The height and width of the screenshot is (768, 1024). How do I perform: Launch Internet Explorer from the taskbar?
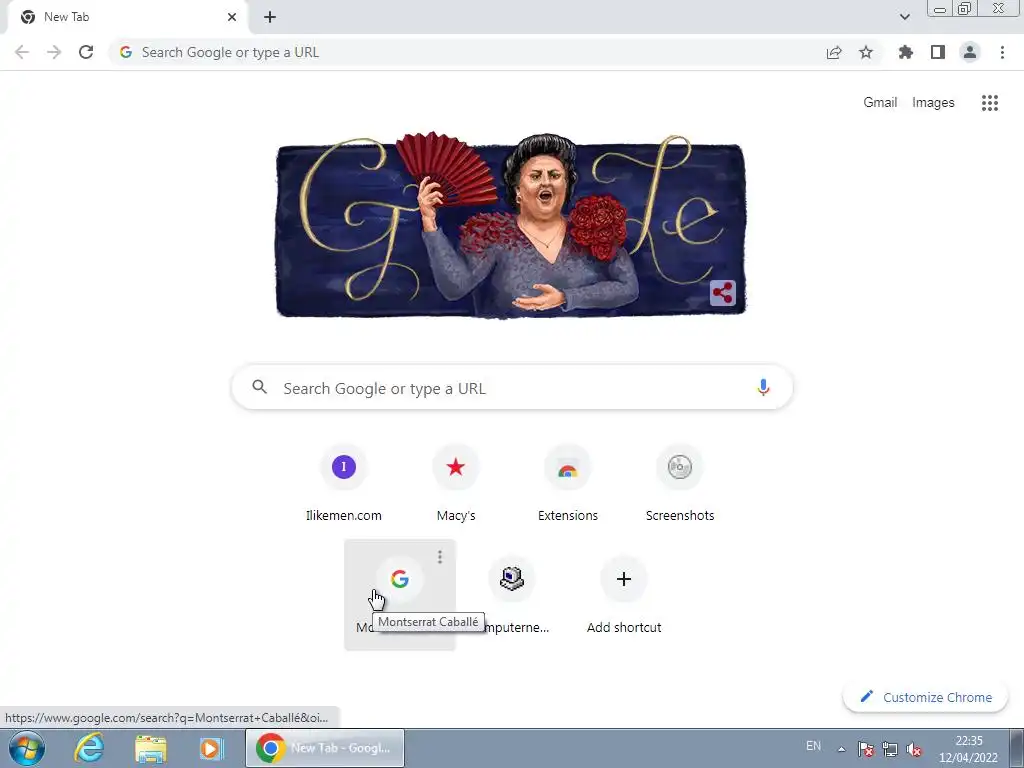[x=89, y=748]
